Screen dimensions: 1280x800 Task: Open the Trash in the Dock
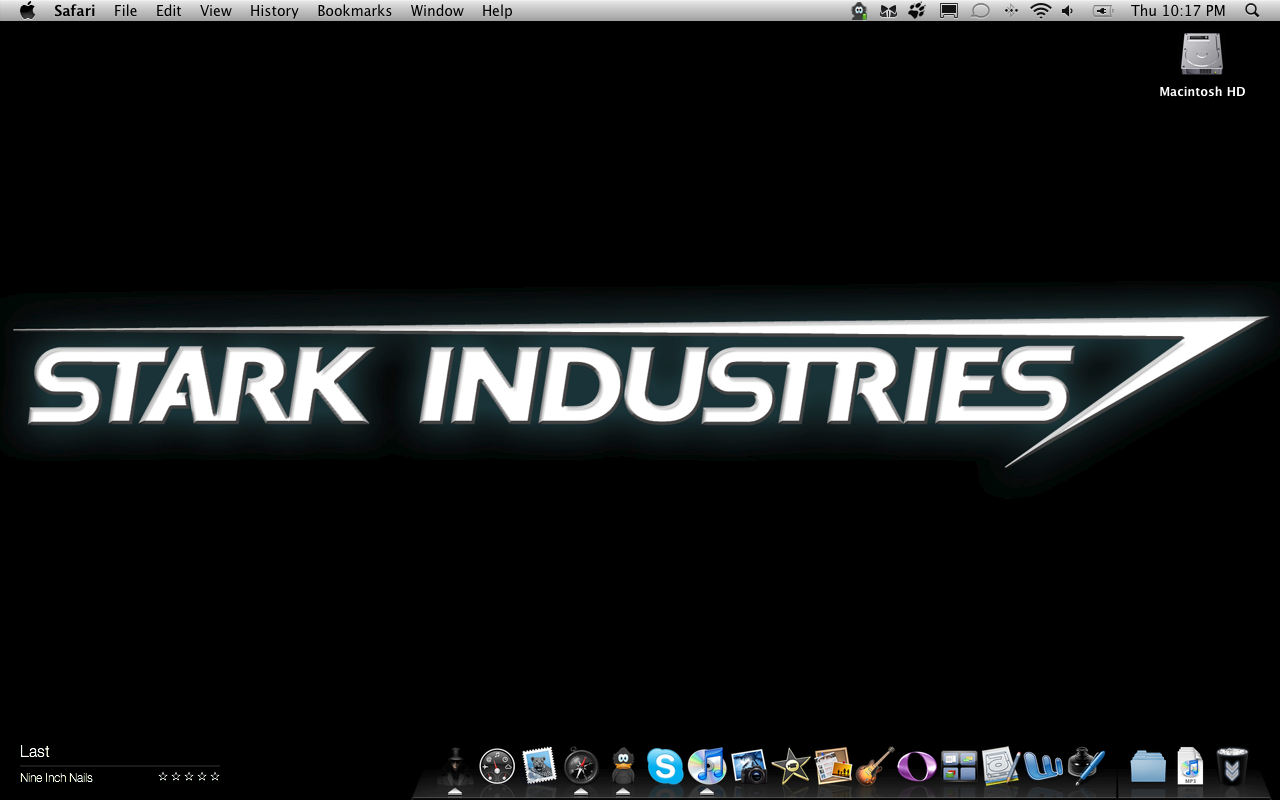click(x=1232, y=766)
